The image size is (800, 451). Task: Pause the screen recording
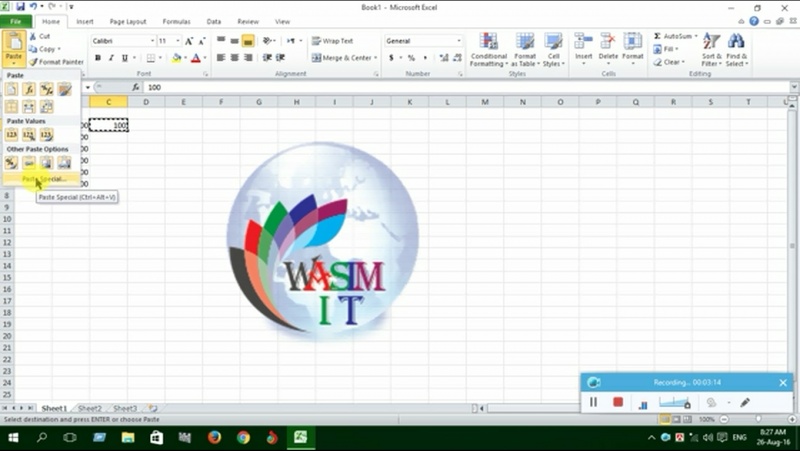pos(593,402)
